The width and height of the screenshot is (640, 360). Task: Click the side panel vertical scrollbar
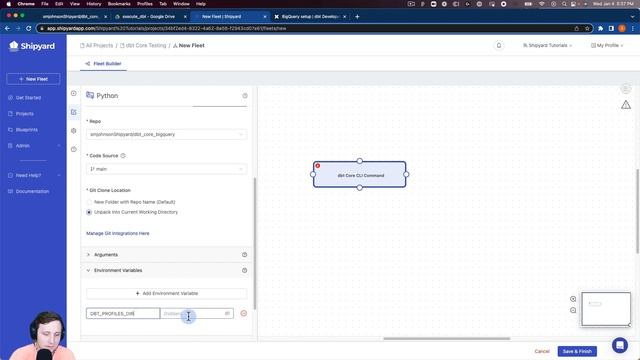255,243
